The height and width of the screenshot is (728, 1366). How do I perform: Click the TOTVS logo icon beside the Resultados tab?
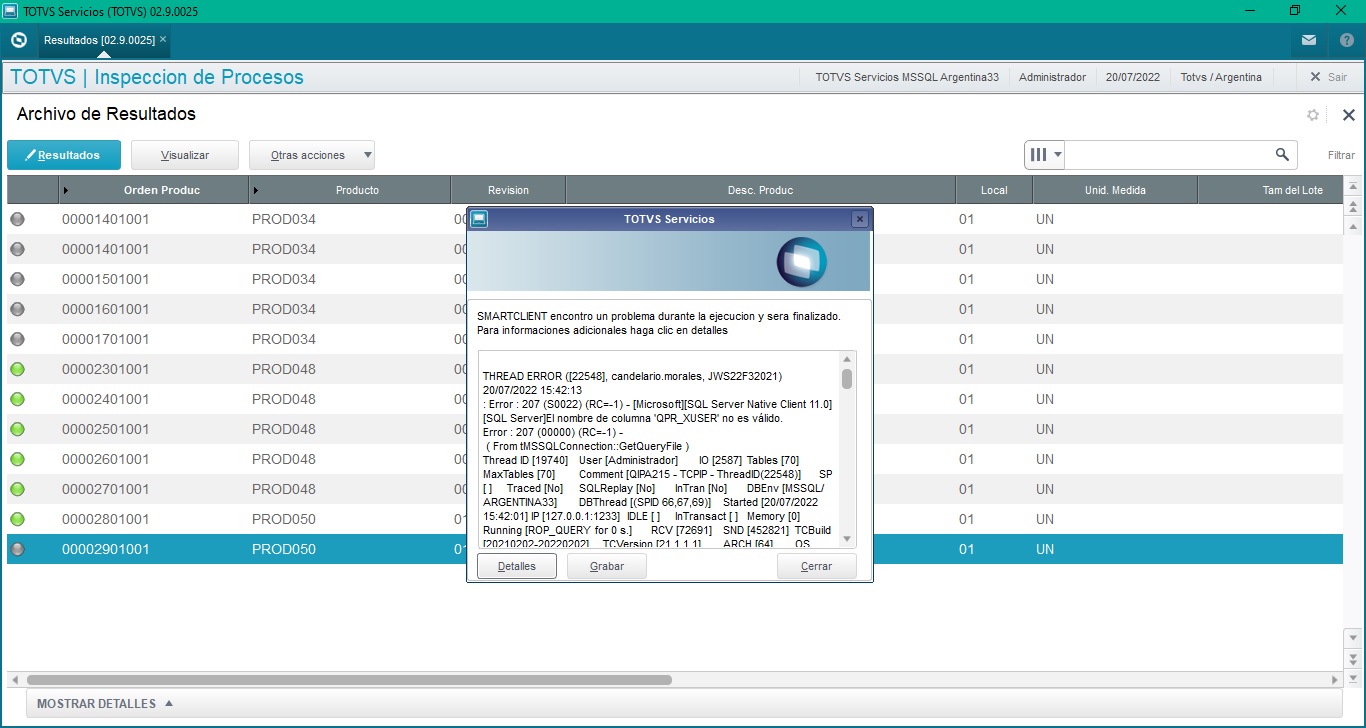tap(18, 40)
